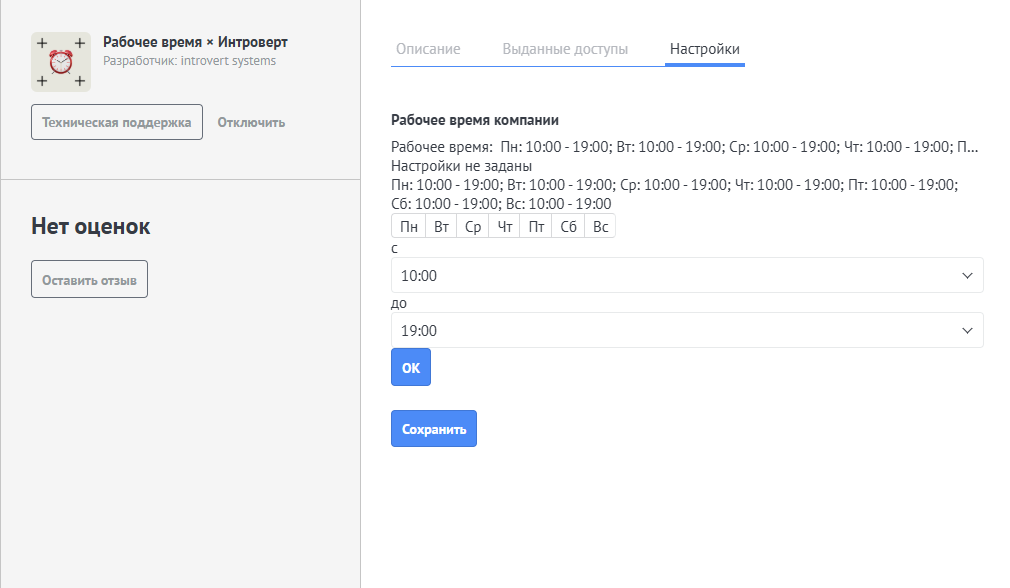Select the Настройки tab
The width and height of the screenshot is (1010, 588).
705,49
